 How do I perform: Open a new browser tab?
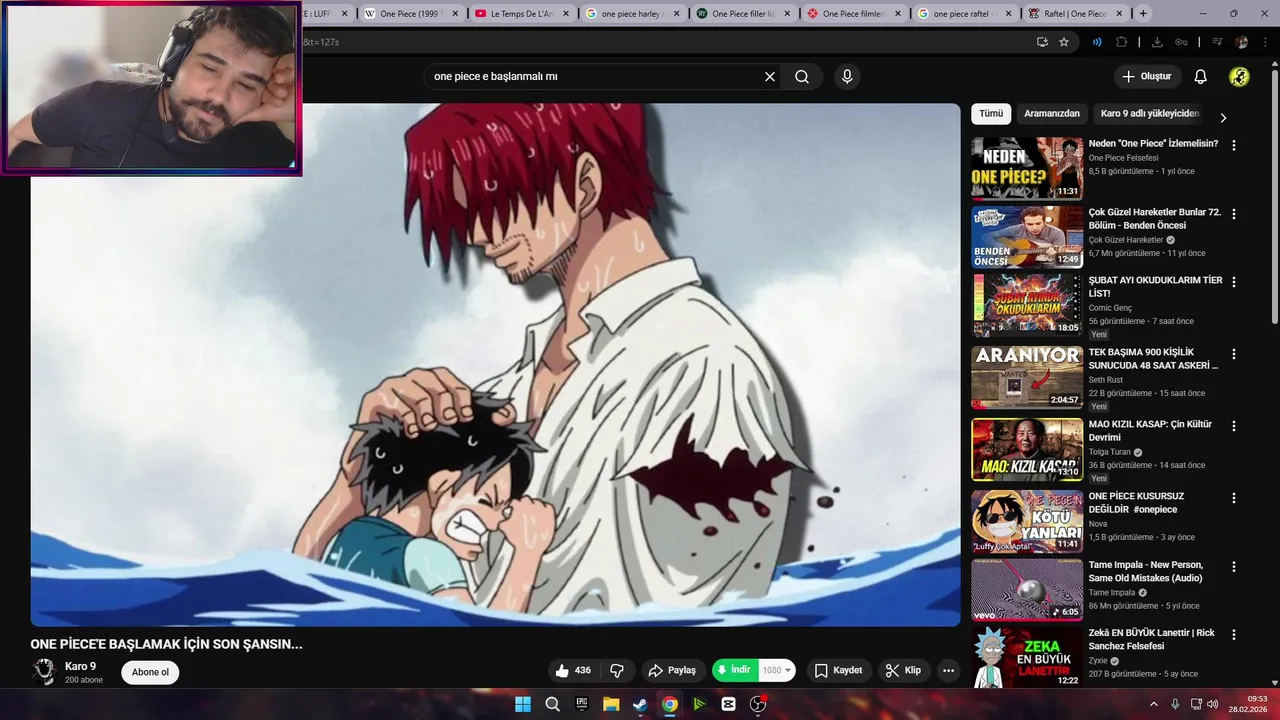click(1143, 14)
